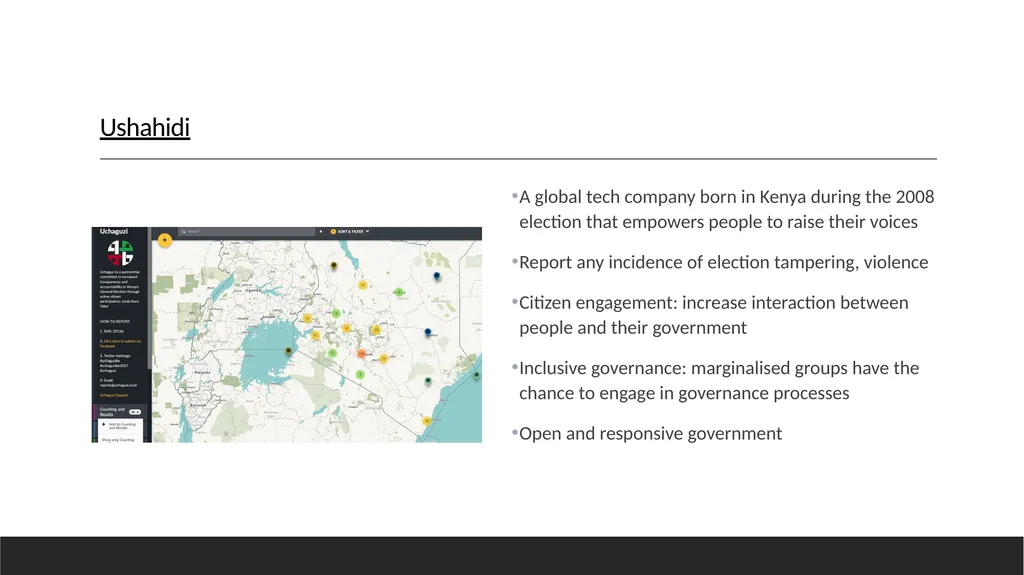This screenshot has height=575, width=1024.
Task: Click the Uchaguzi sidebar scrollbar
Action: point(150,298)
